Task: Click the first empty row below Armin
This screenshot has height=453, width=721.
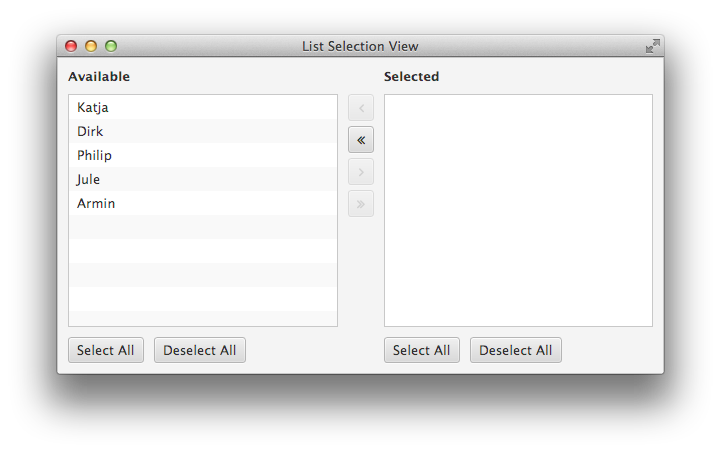Action: [x=203, y=227]
